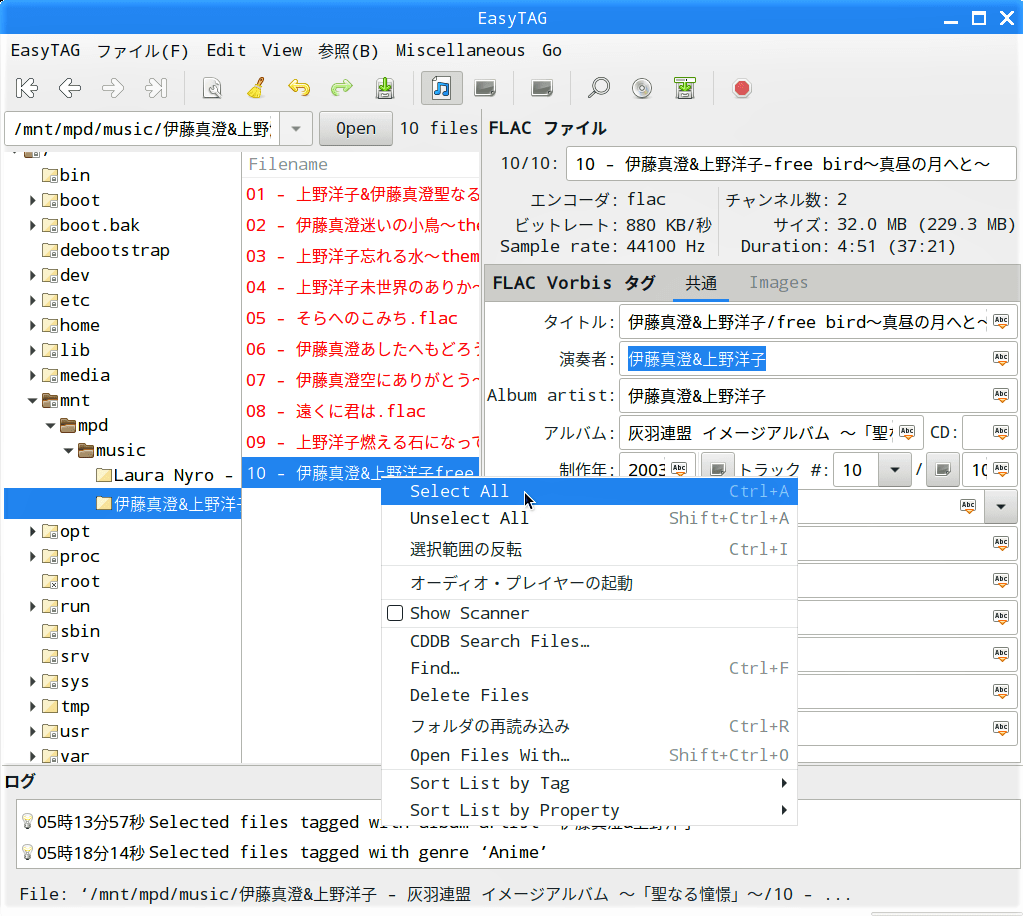1023x916 pixels.
Task: Choose Open Files With… menu entry
Action: coord(589,755)
